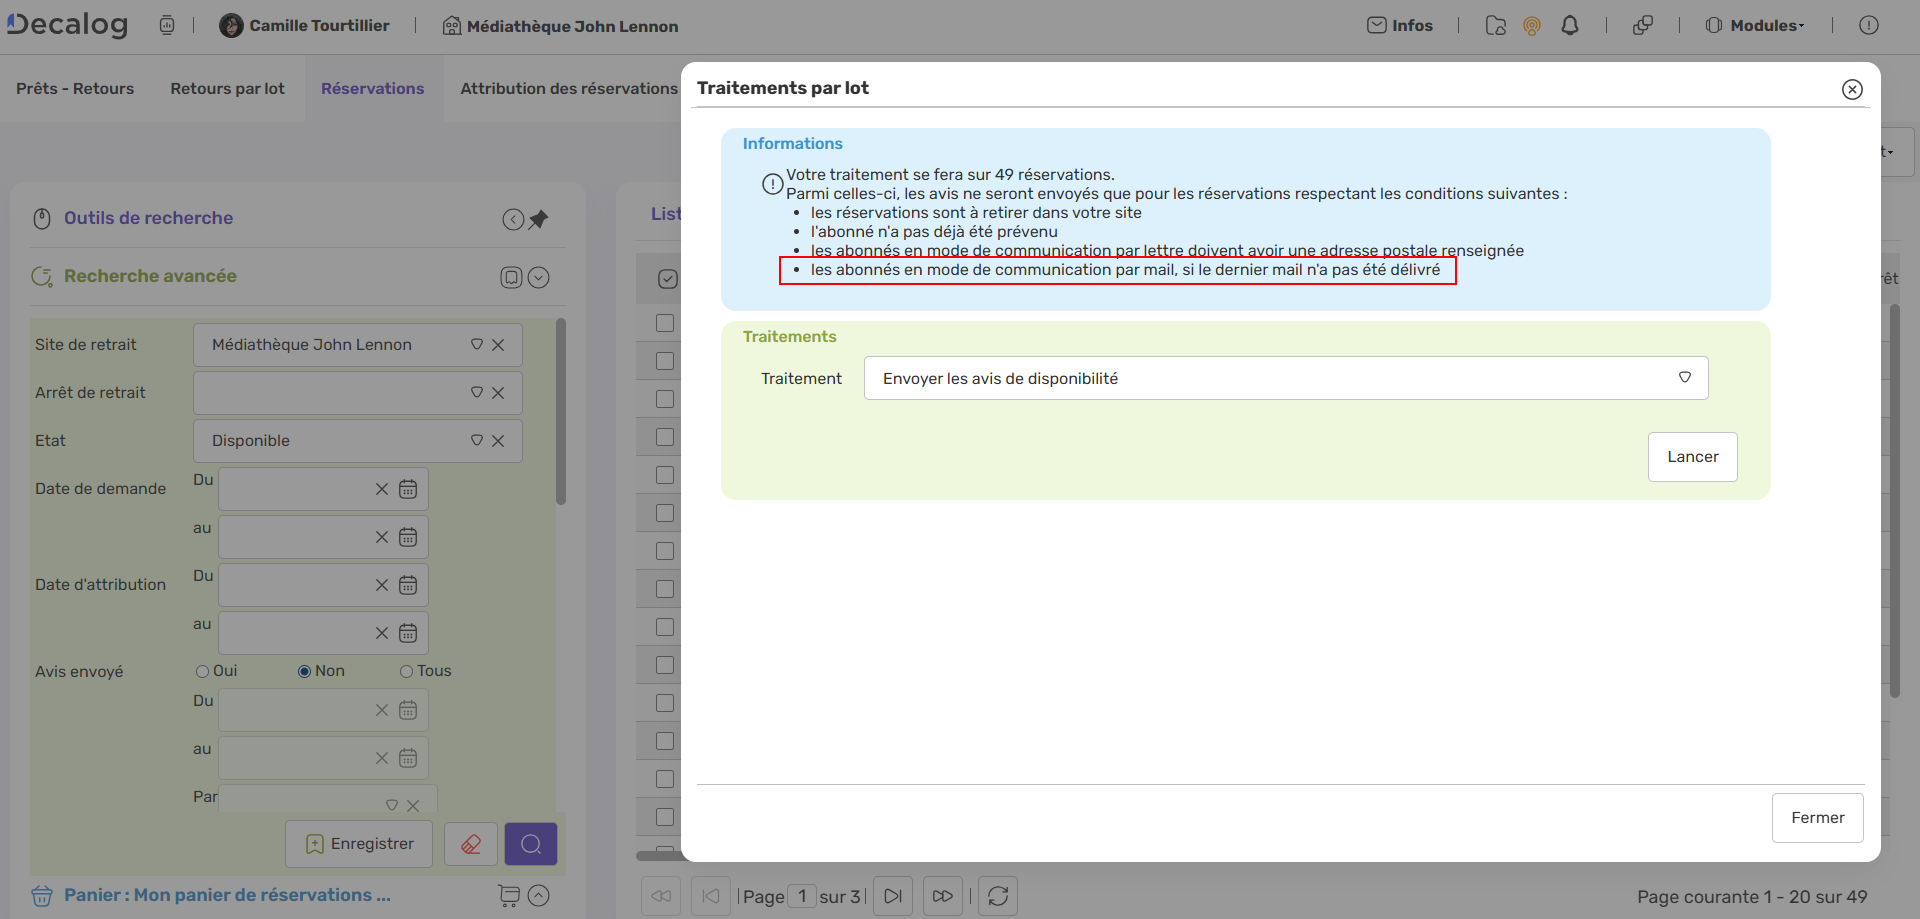This screenshot has width=1920, height=919.
Task: Click the notification bell icon
Action: click(1570, 26)
